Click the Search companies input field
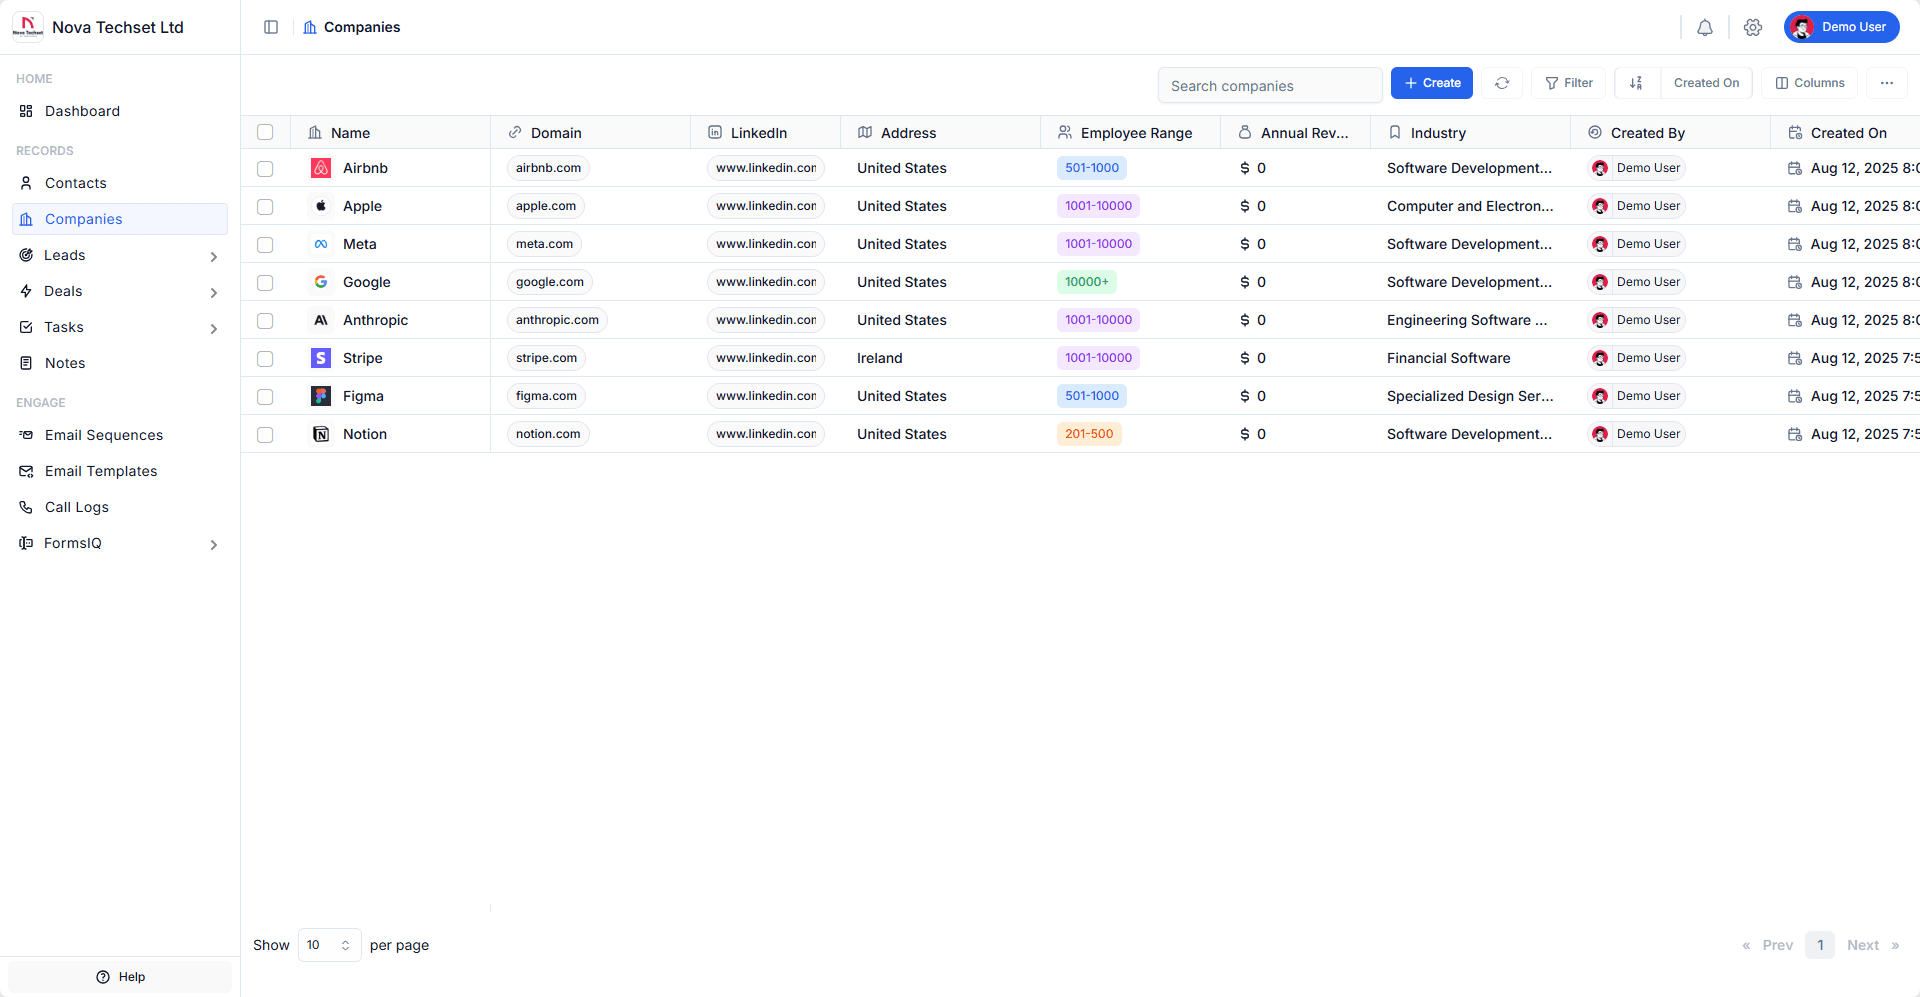Image resolution: width=1920 pixels, height=997 pixels. (x=1269, y=86)
